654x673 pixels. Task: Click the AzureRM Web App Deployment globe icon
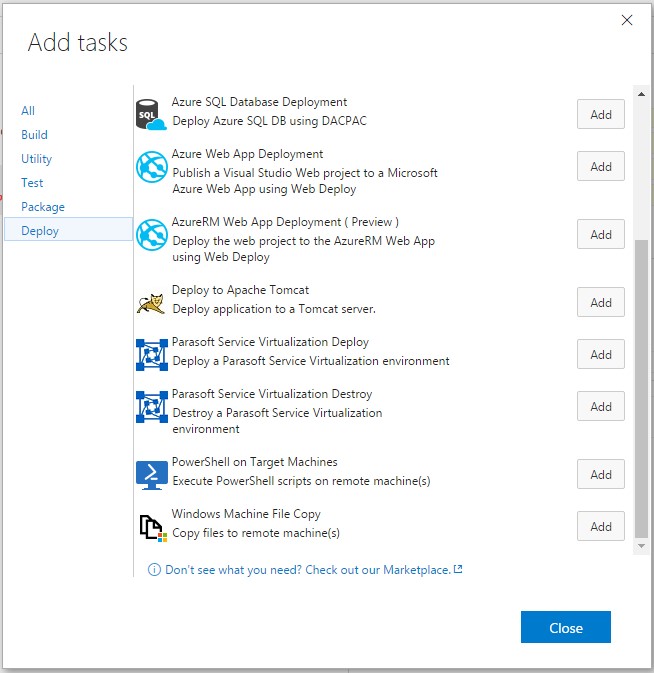pos(151,235)
